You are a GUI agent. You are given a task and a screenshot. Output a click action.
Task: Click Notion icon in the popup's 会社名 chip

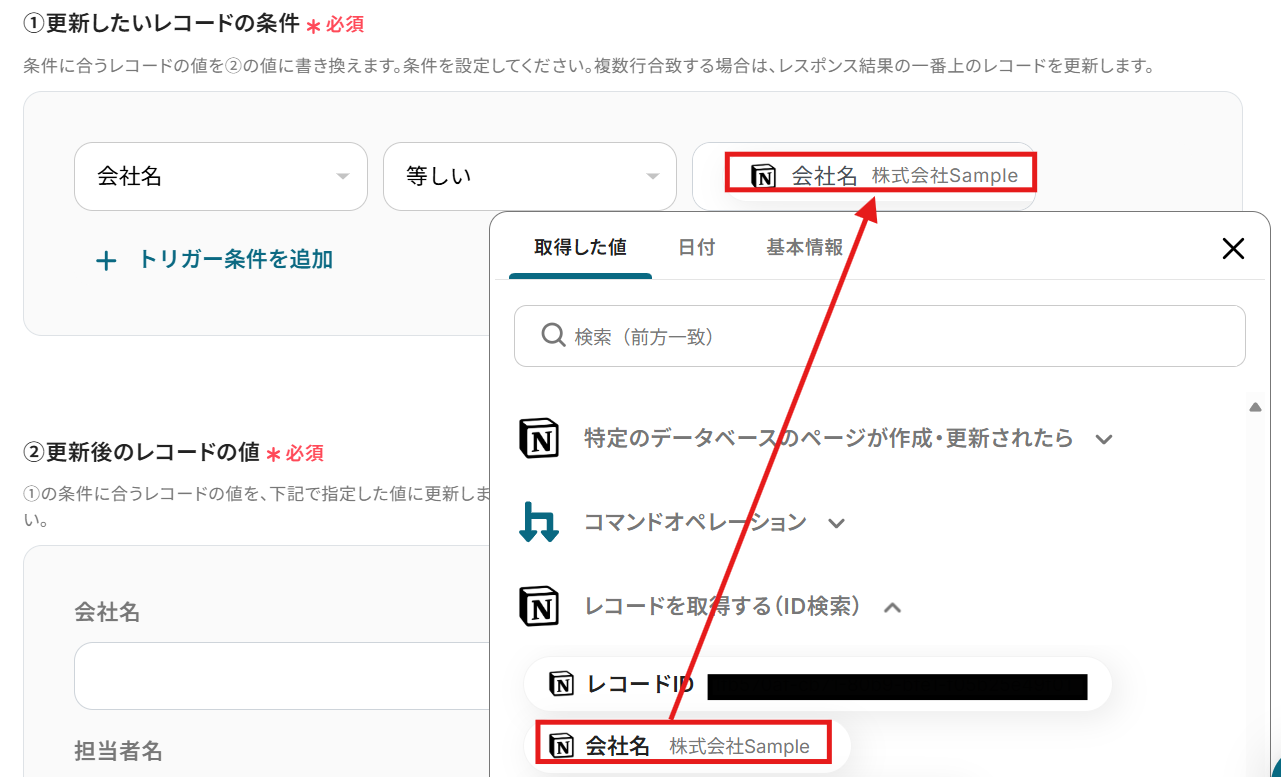[x=562, y=745]
